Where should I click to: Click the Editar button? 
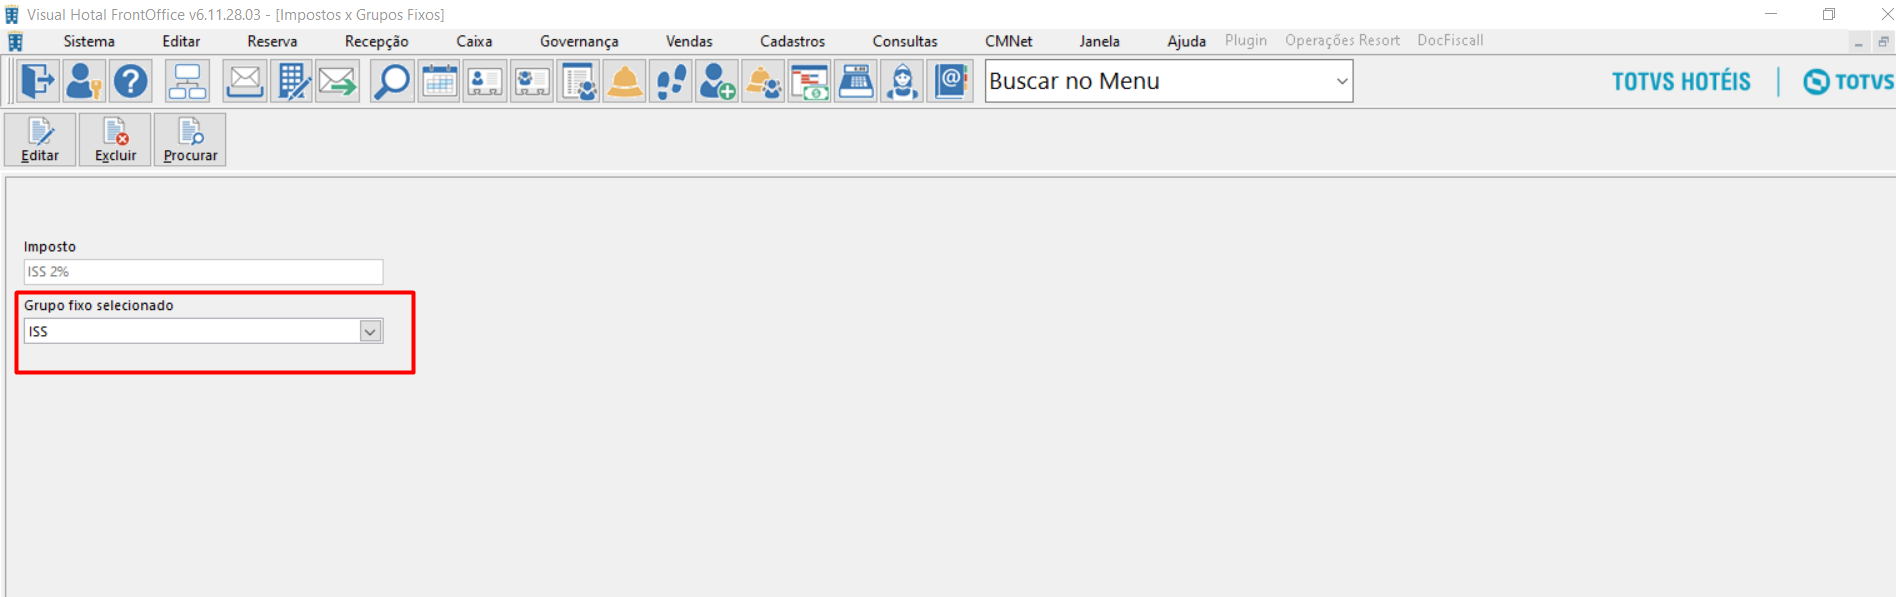pos(40,139)
